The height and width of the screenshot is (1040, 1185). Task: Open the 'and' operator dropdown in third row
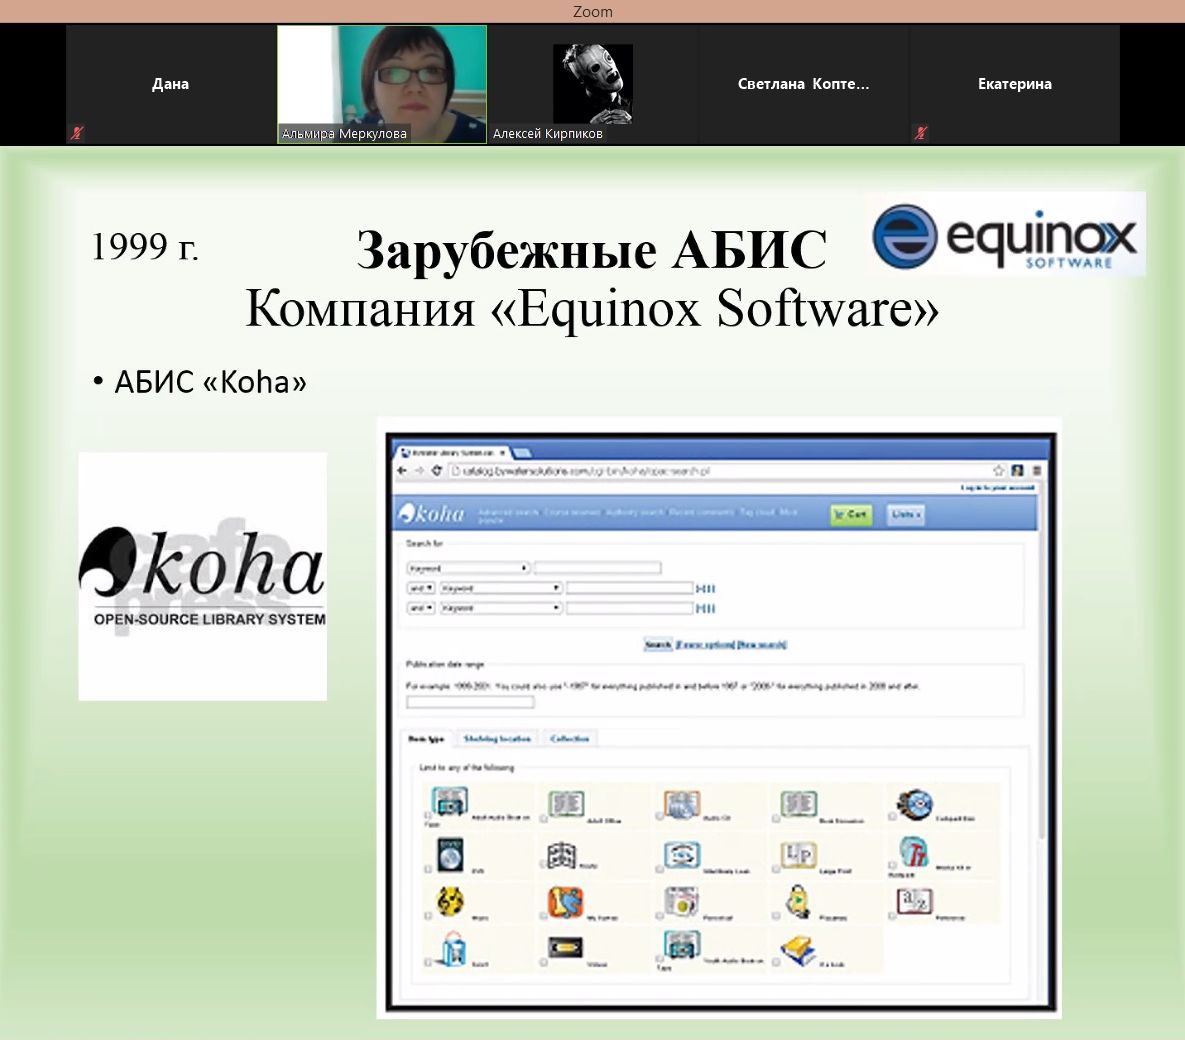click(x=421, y=608)
